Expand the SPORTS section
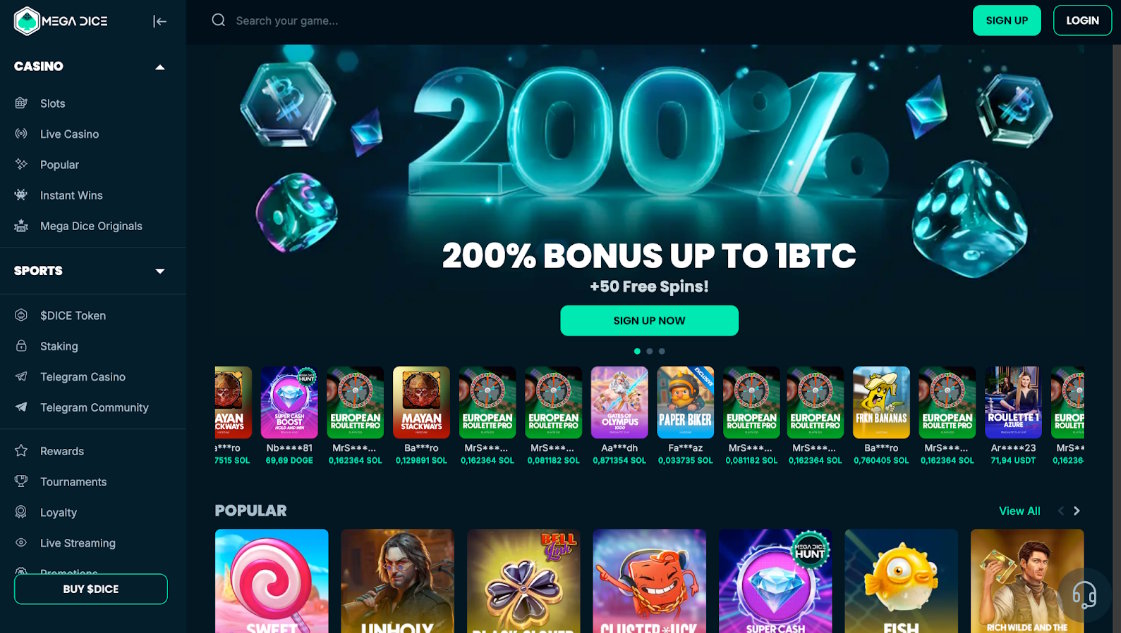 160,271
